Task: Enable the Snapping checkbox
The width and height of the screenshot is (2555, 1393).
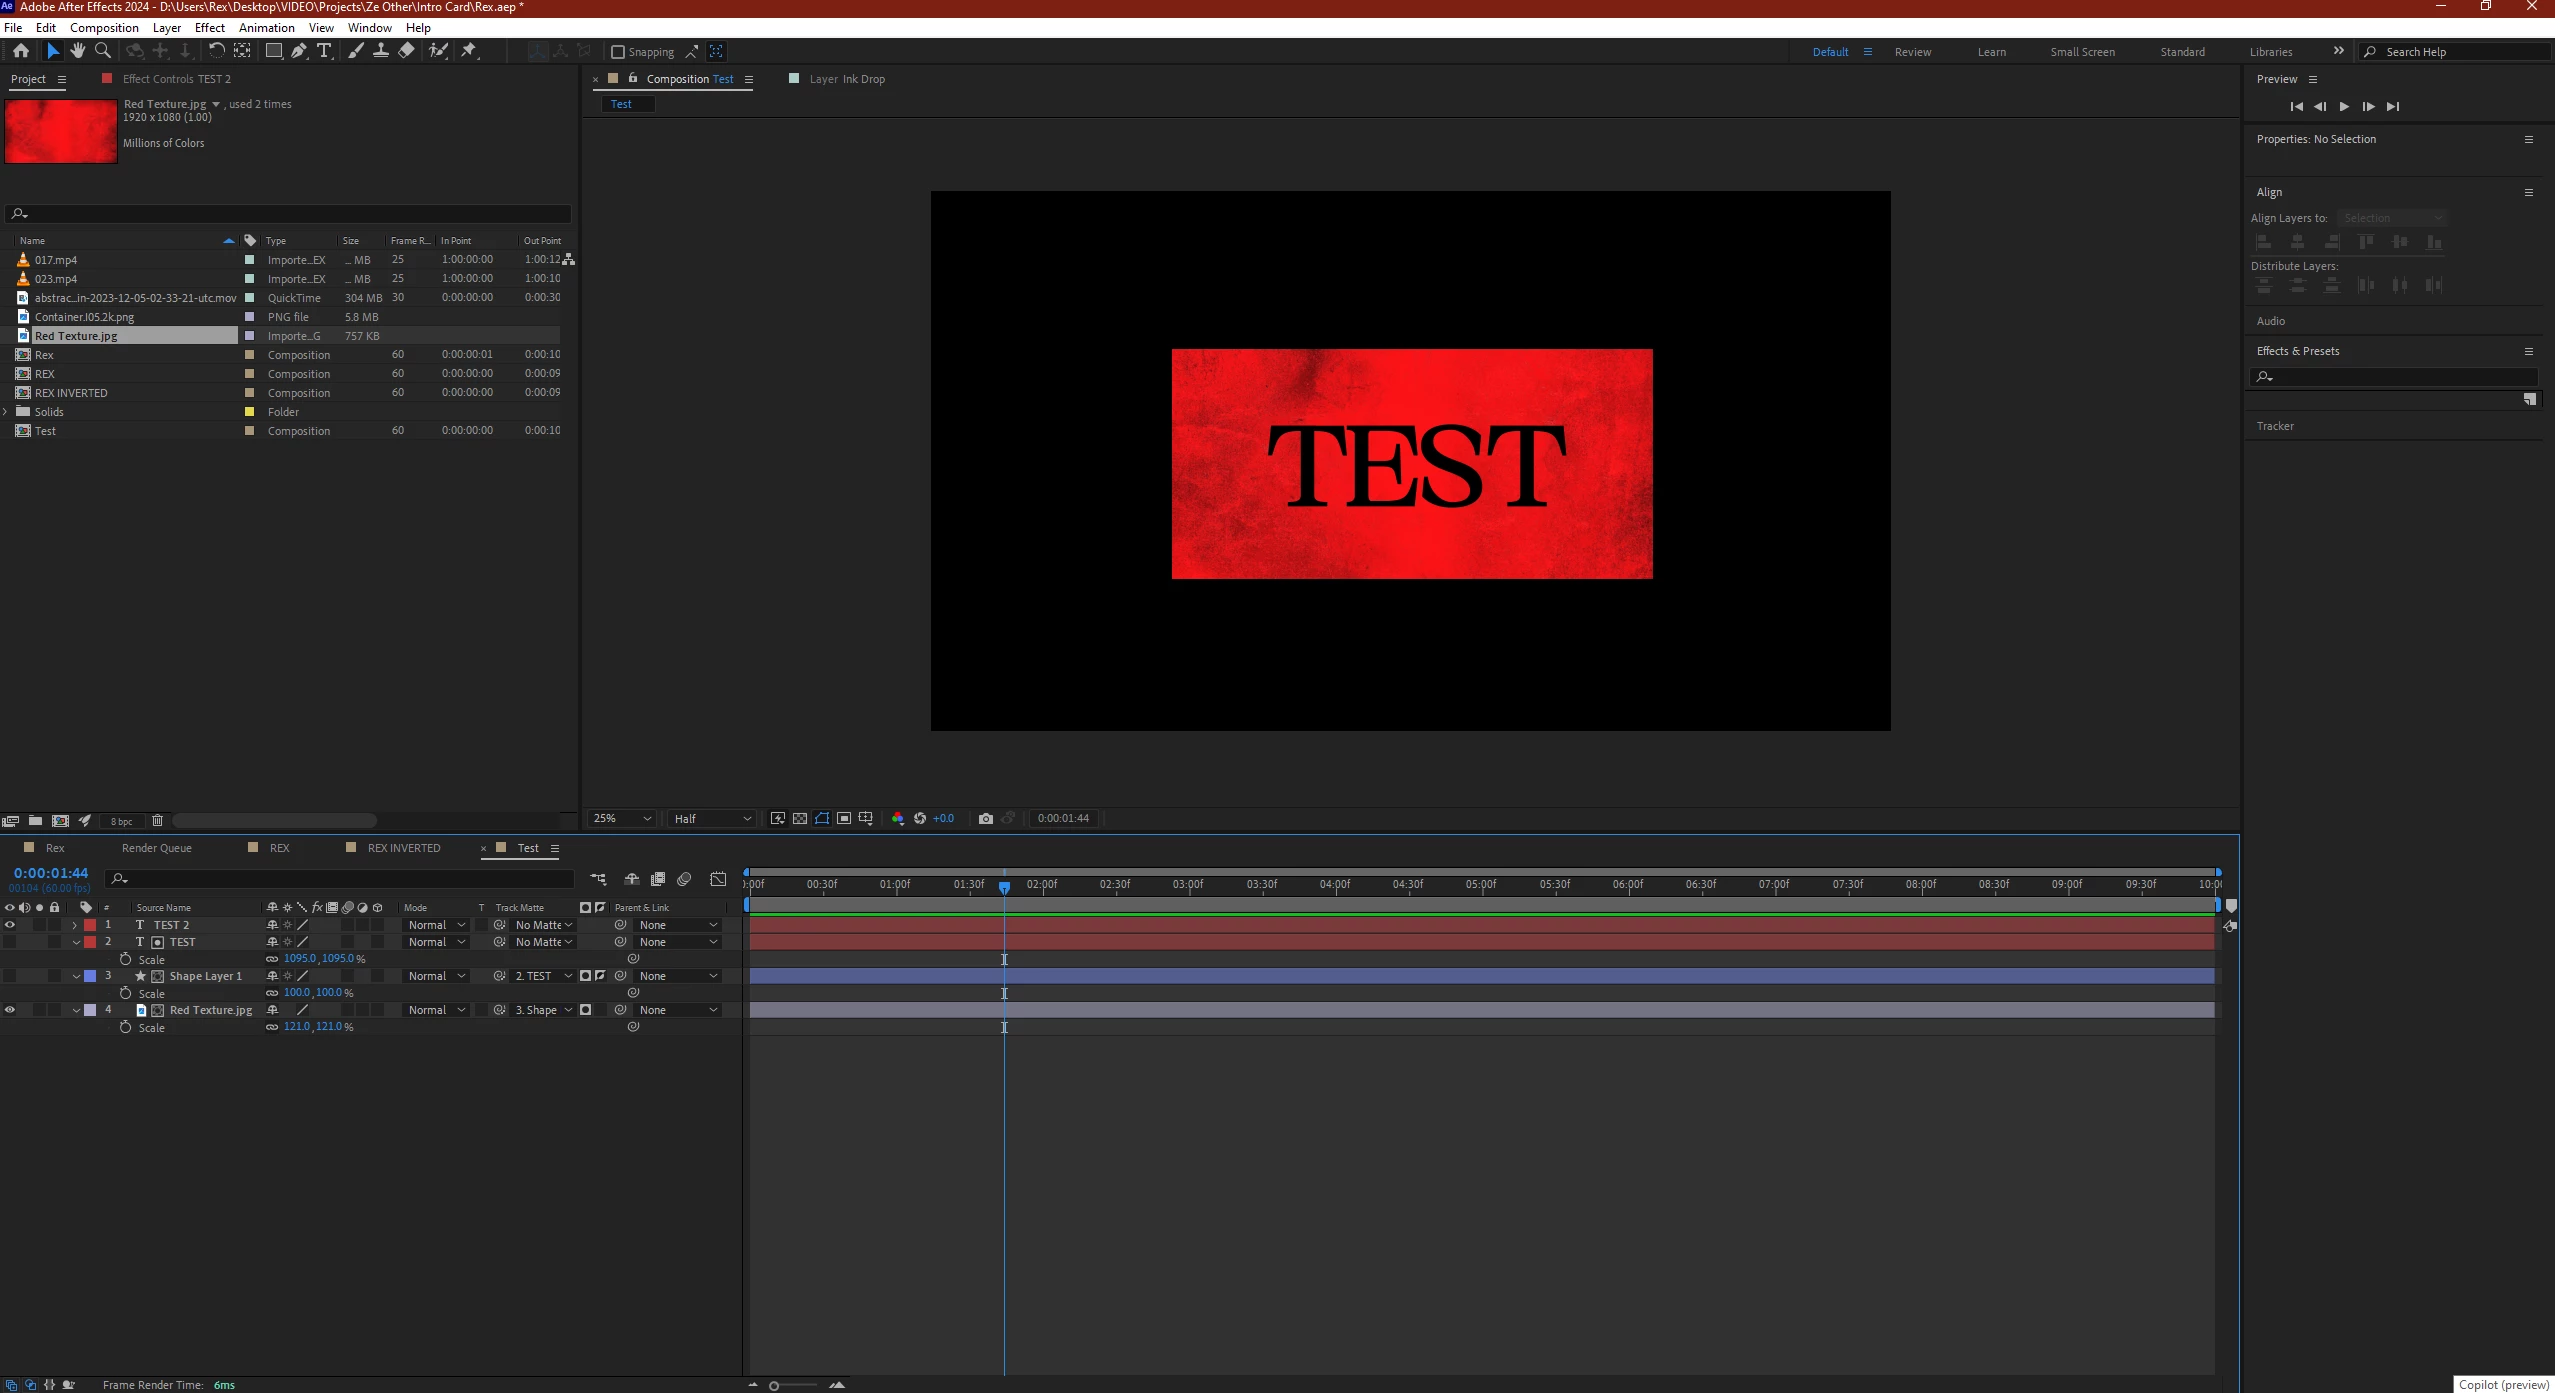Action: click(x=618, y=52)
